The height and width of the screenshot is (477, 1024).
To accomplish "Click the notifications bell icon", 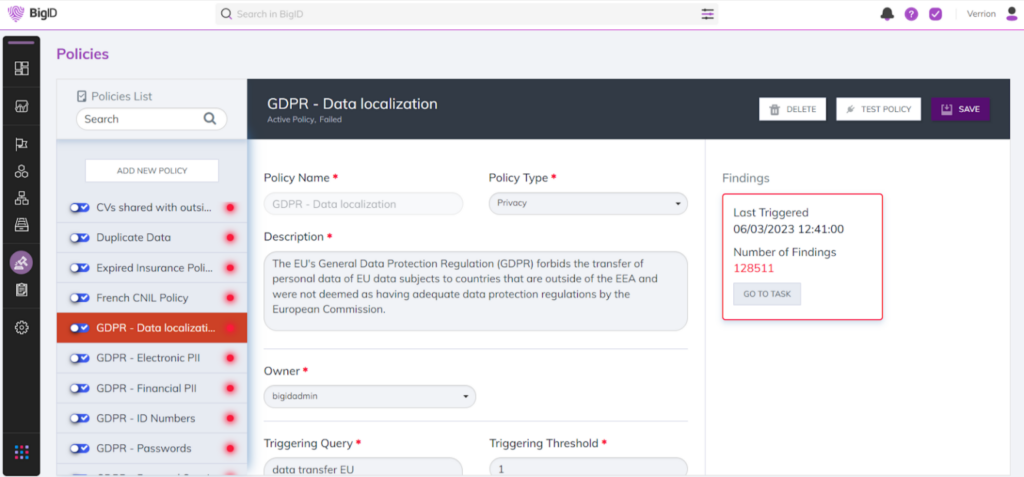I will 887,14.
